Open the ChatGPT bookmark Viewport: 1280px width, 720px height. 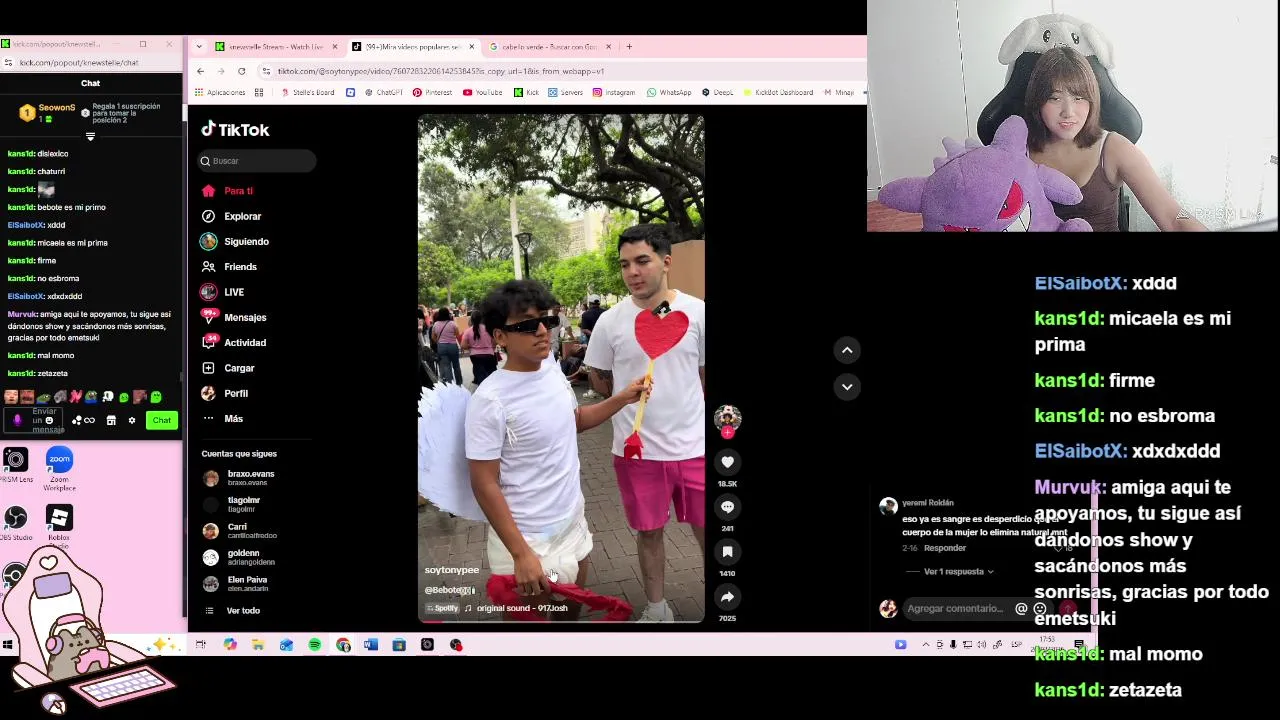tap(383, 92)
